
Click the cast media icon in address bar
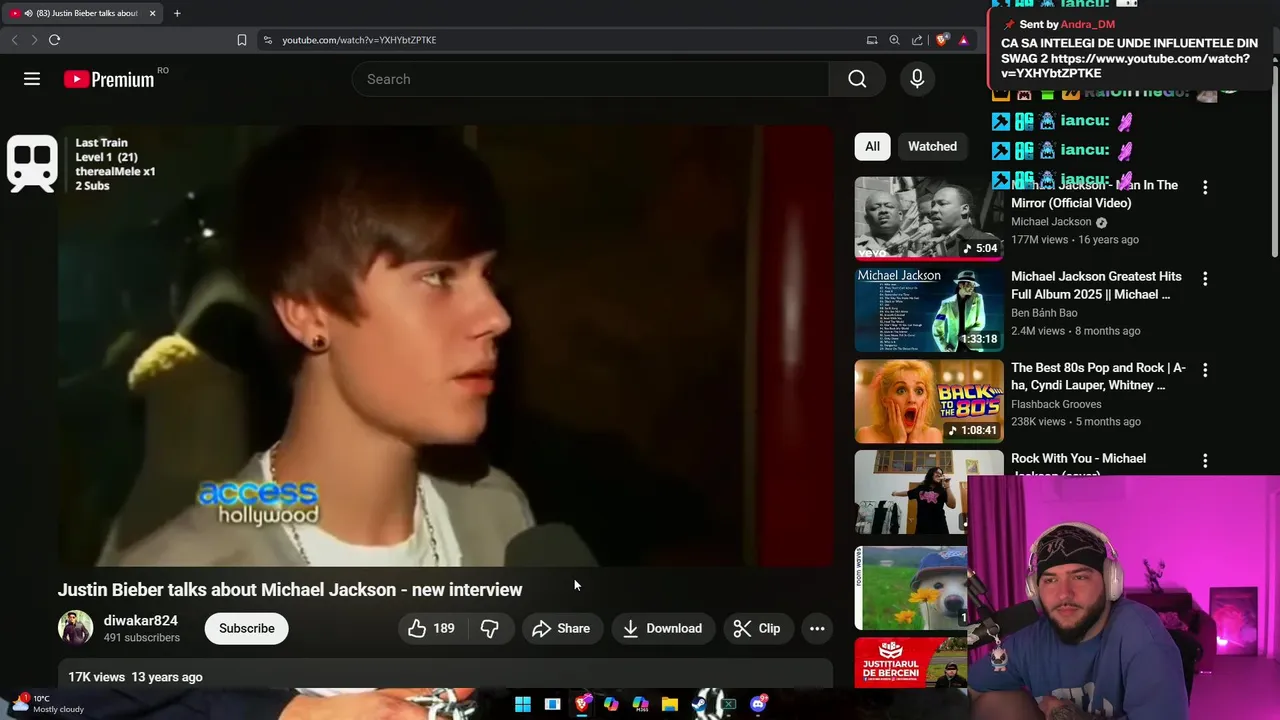point(872,40)
